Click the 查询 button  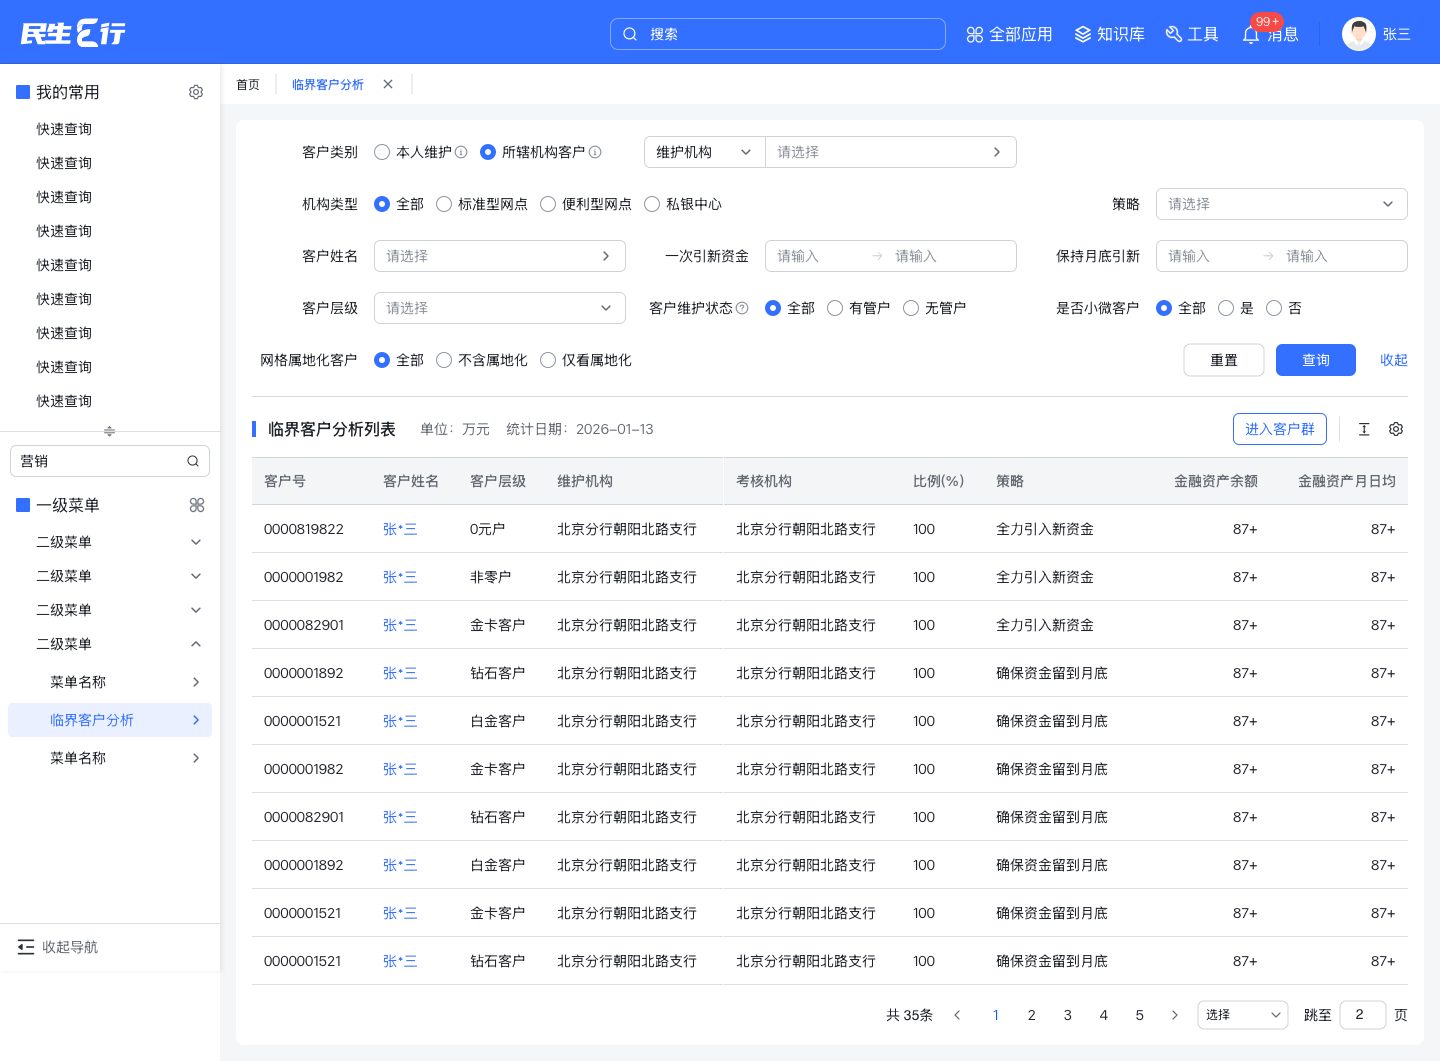1316,360
